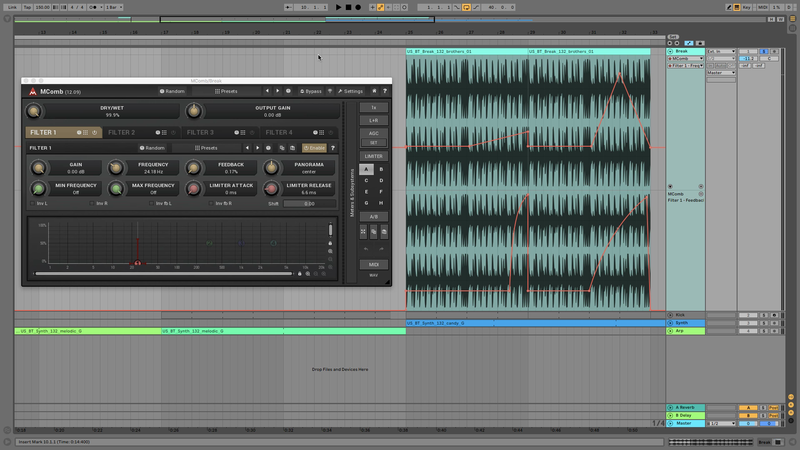Check the Inv fb R checkbox
The height and width of the screenshot is (450, 800).
pyautogui.click(x=211, y=203)
